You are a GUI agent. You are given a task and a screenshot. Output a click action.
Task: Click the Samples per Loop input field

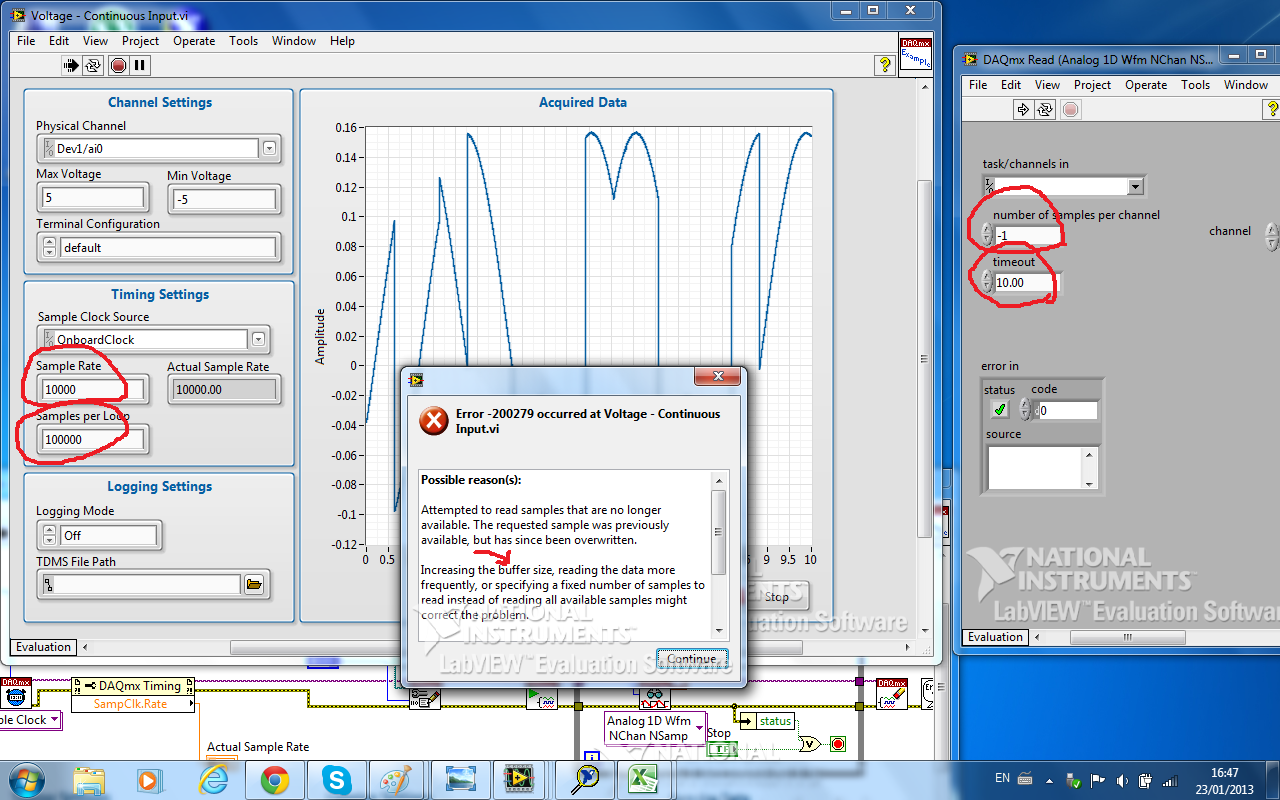tap(92, 440)
